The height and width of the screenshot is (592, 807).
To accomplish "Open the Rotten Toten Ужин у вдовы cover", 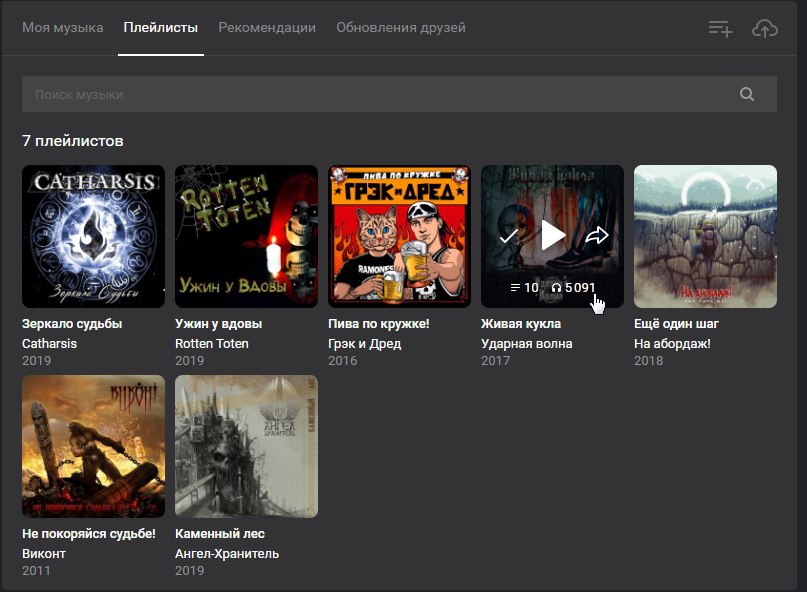I will tap(247, 236).
